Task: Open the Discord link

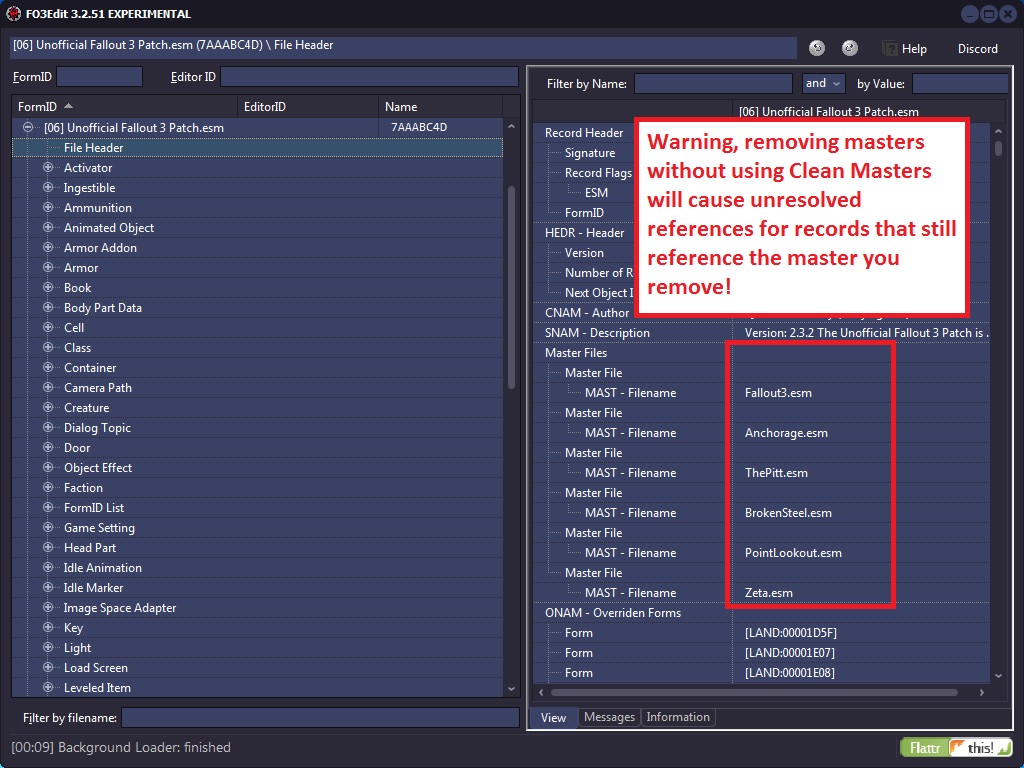Action: click(978, 48)
